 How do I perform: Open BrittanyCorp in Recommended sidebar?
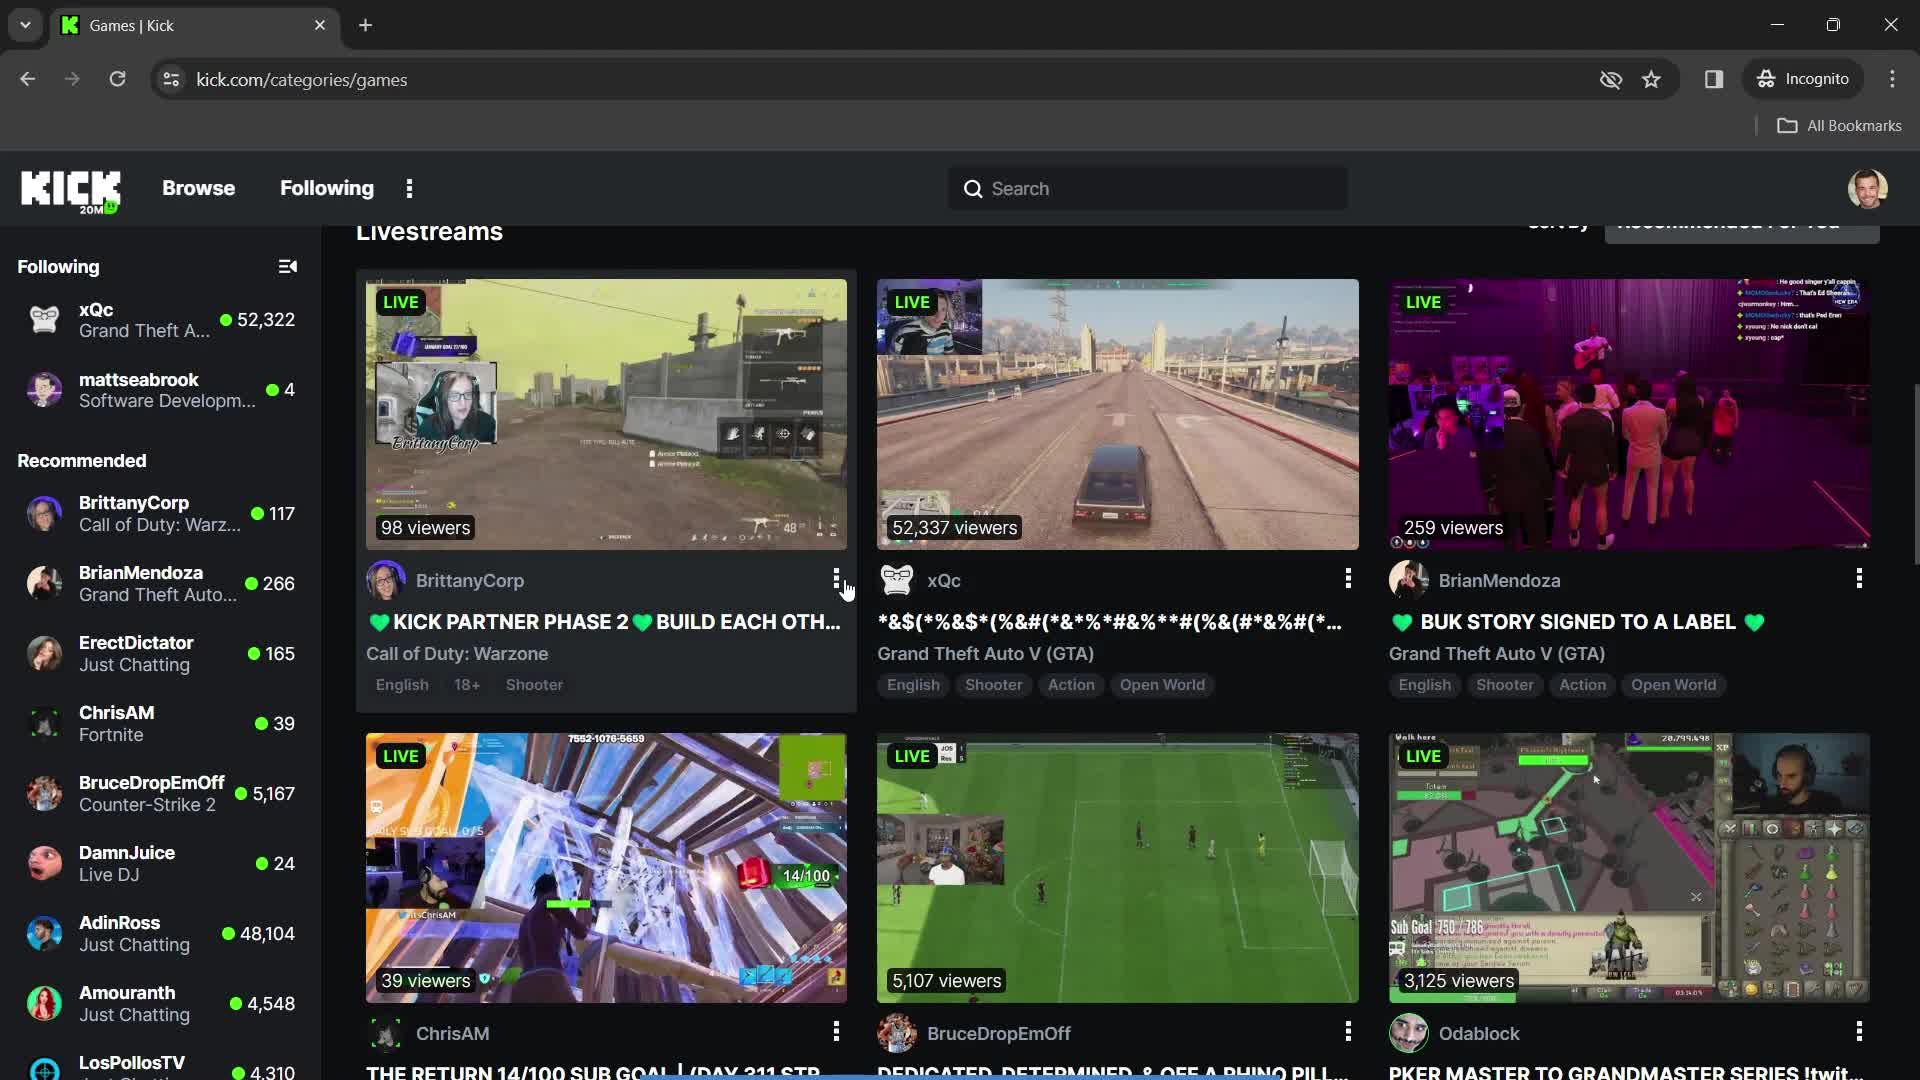[160, 514]
